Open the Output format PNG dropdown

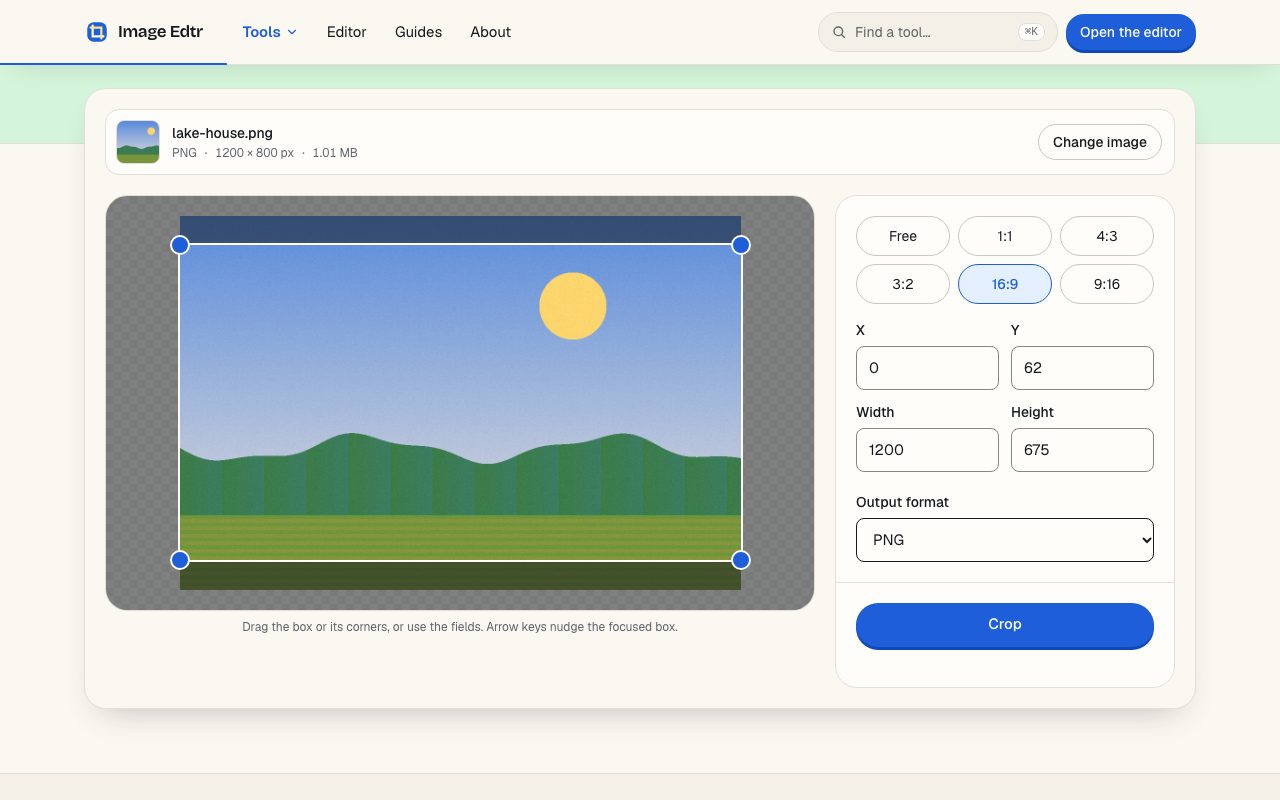[x=1005, y=540]
